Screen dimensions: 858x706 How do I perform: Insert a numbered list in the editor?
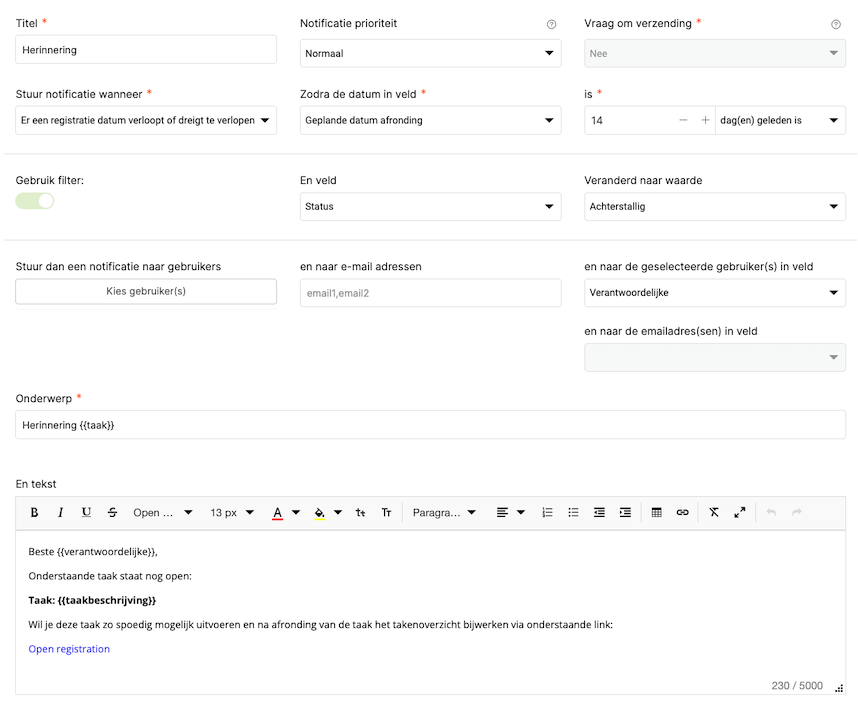coord(547,512)
